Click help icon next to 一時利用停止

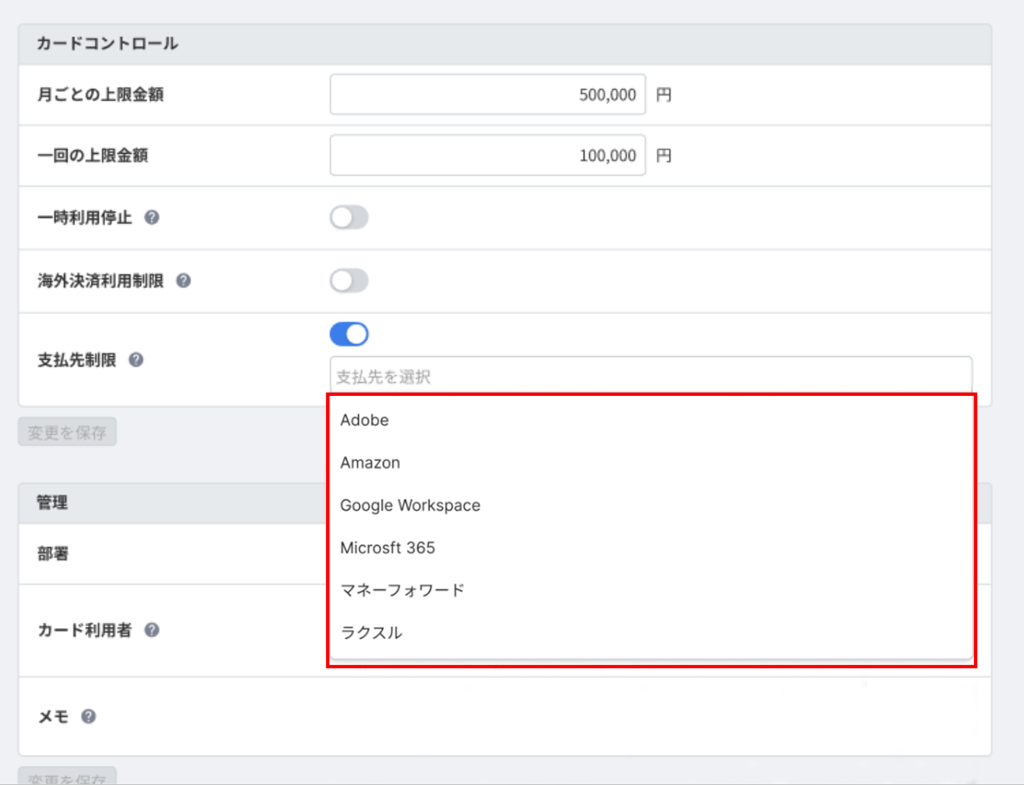[152, 217]
